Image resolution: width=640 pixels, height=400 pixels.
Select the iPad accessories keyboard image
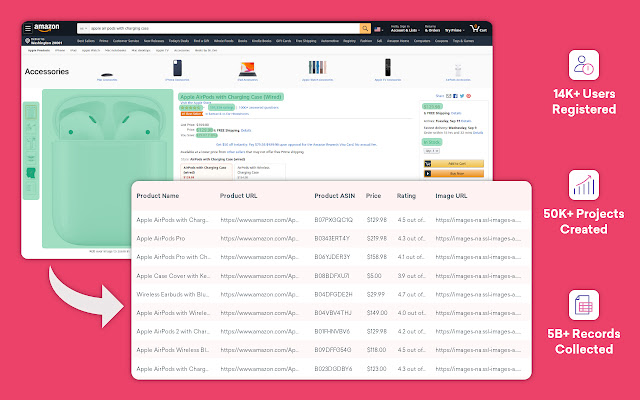coord(247,69)
